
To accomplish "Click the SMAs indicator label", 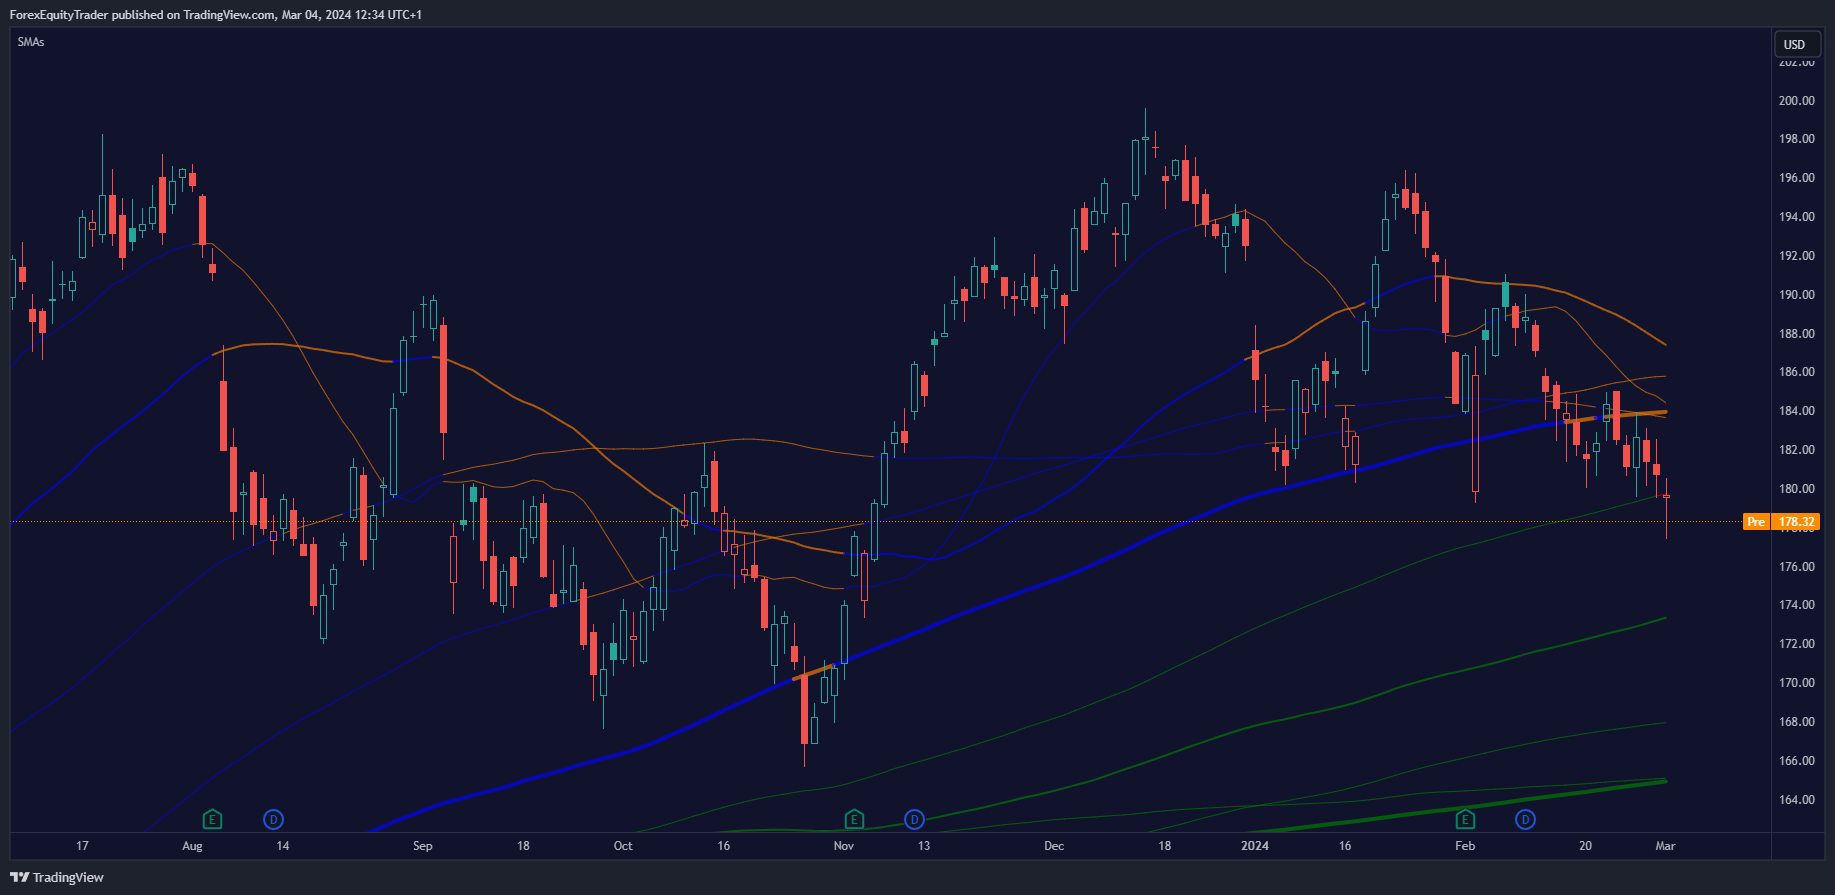I will coord(31,42).
